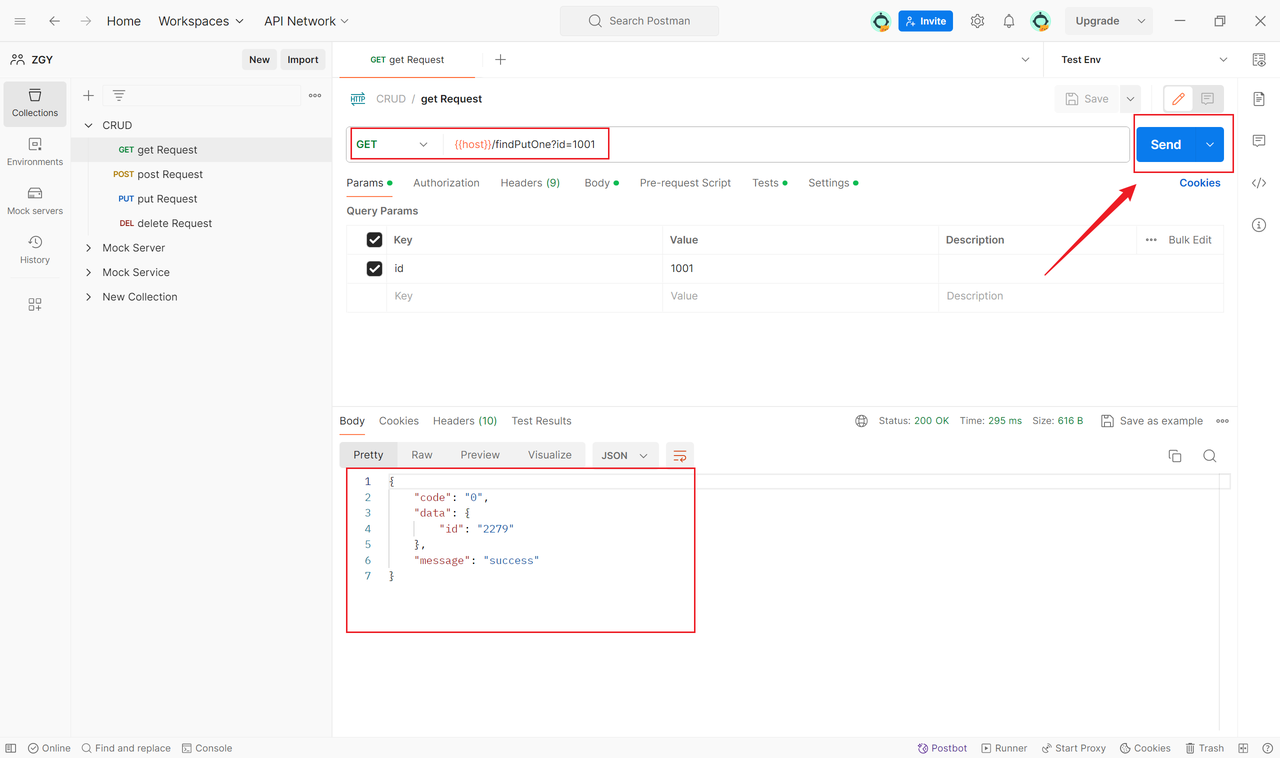Open the tabs list chevron
Screen dimensions: 1280x758
1025,60
